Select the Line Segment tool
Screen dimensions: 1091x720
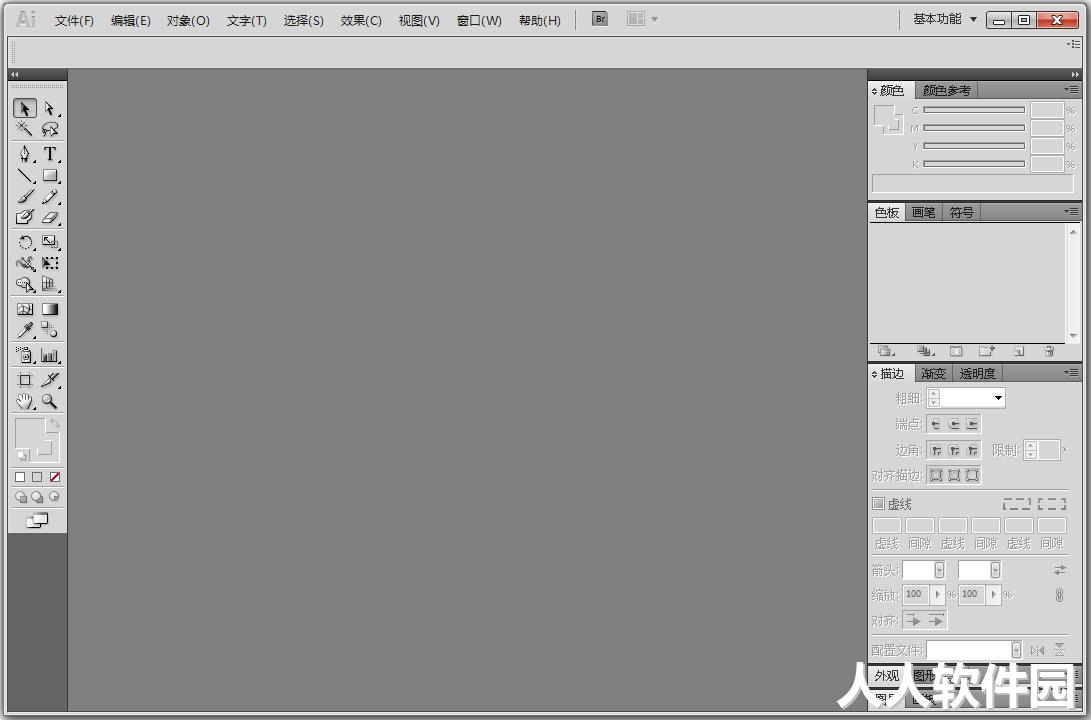pyautogui.click(x=24, y=175)
